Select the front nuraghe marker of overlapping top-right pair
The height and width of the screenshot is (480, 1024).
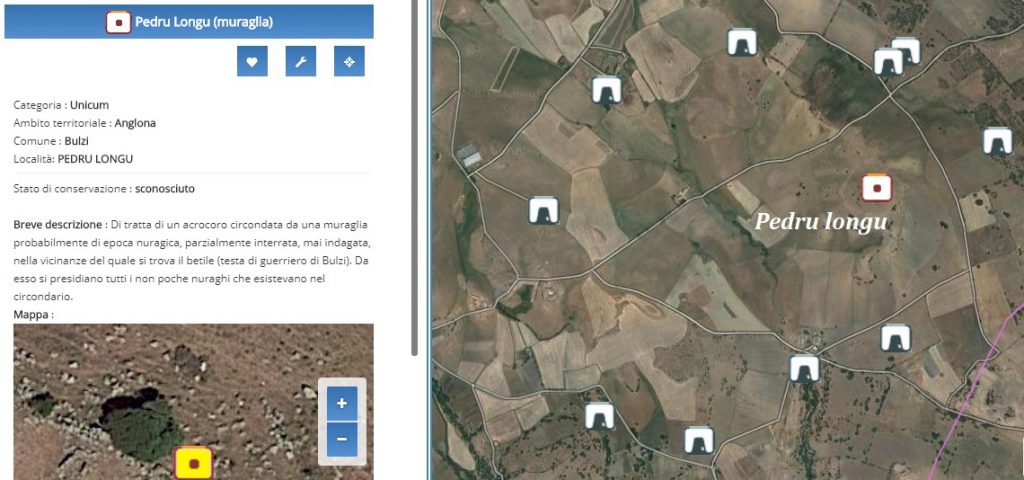[888, 62]
